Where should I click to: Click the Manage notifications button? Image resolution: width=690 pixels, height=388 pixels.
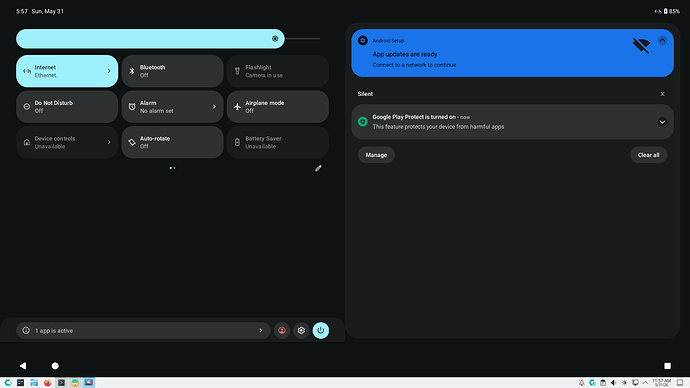coord(376,155)
